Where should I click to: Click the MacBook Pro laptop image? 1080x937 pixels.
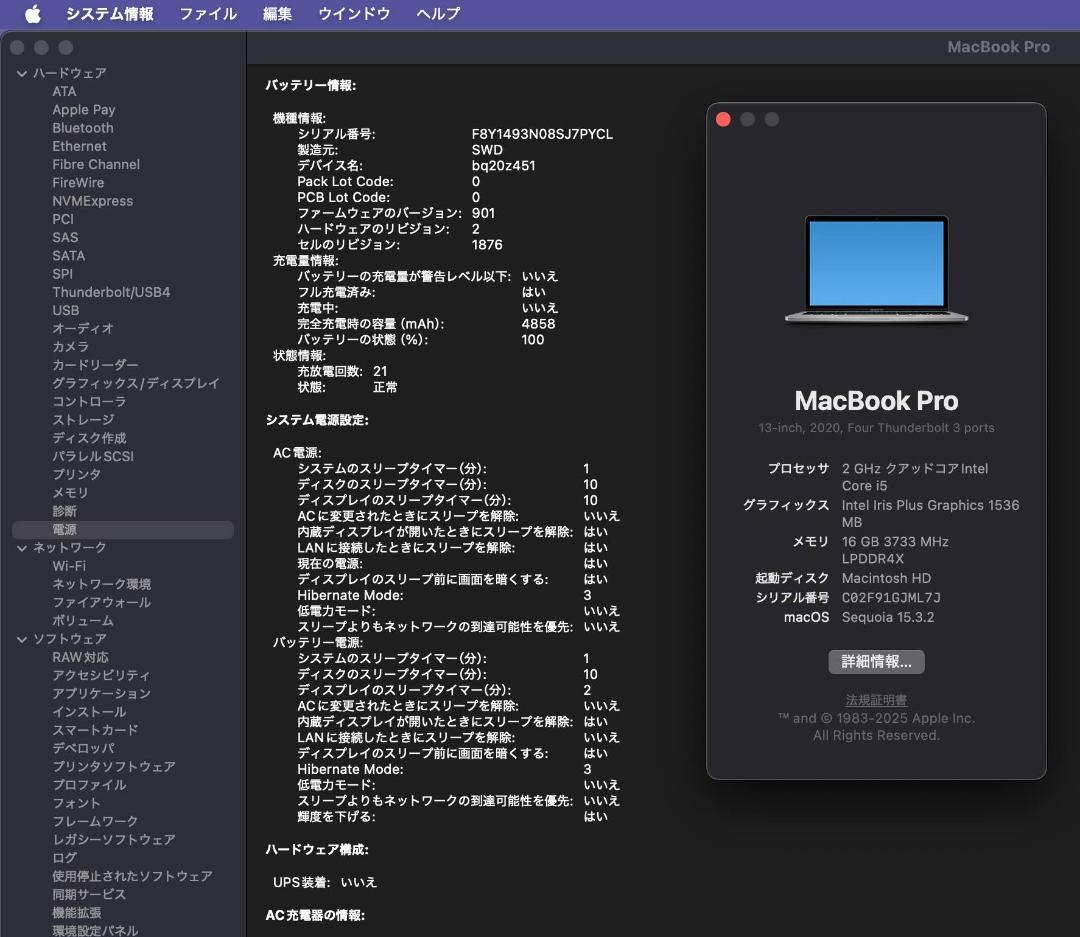[x=877, y=270]
